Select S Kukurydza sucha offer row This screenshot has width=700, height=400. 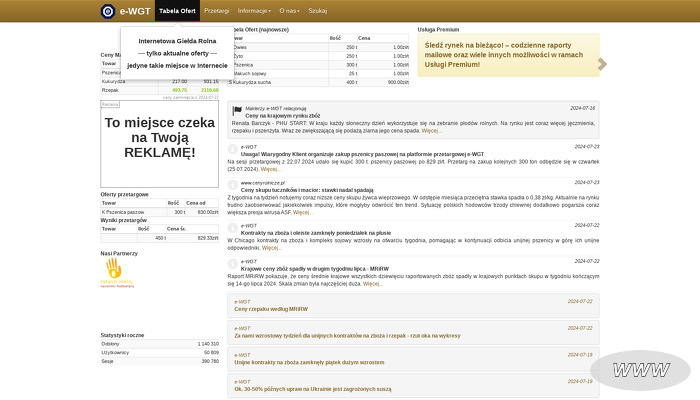[318, 82]
